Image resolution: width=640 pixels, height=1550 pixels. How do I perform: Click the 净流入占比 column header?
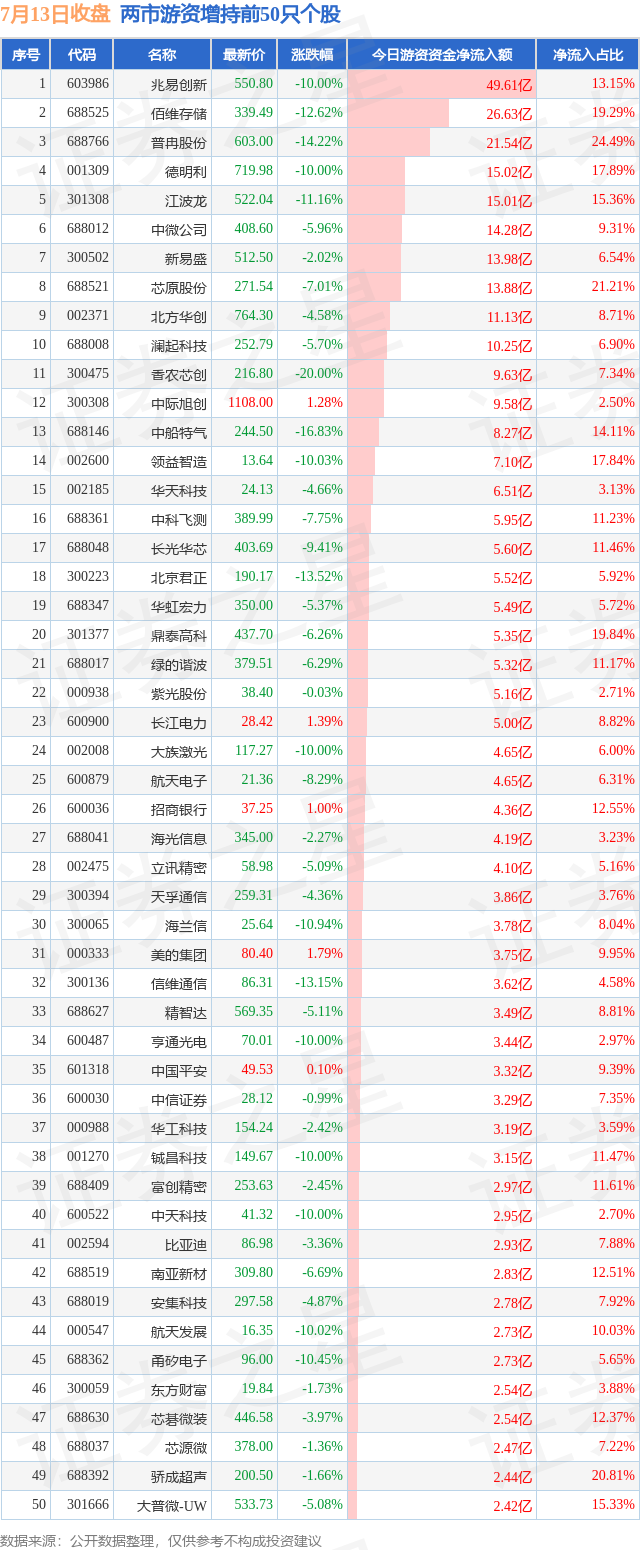point(588,55)
